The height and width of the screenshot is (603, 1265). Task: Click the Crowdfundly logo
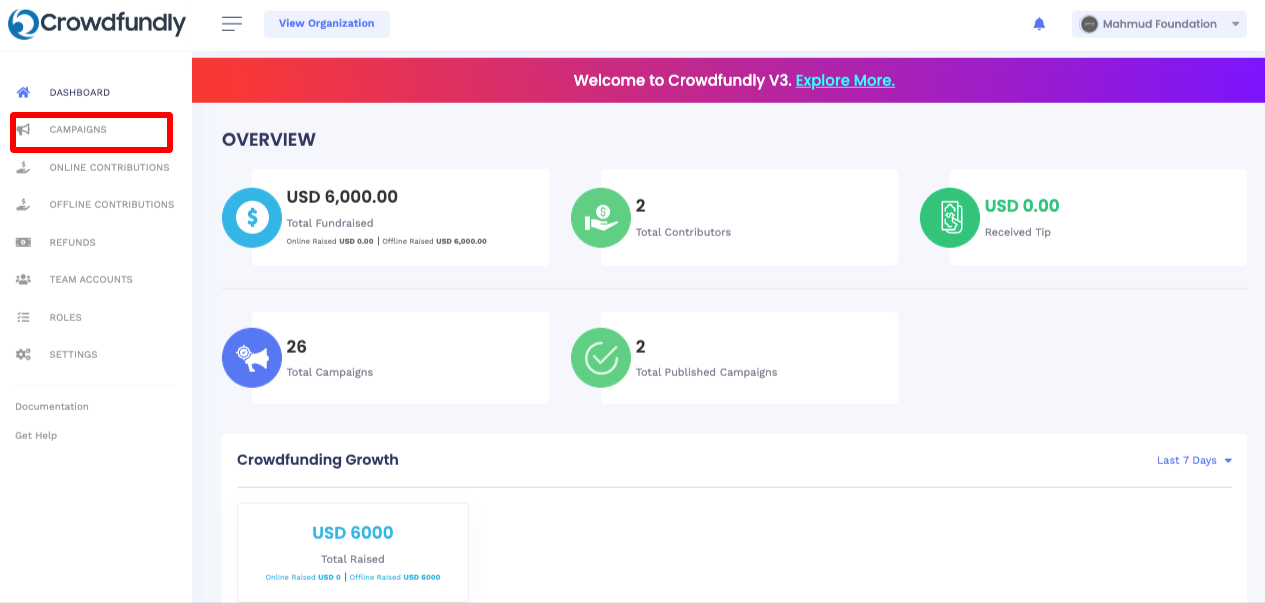(x=97, y=24)
